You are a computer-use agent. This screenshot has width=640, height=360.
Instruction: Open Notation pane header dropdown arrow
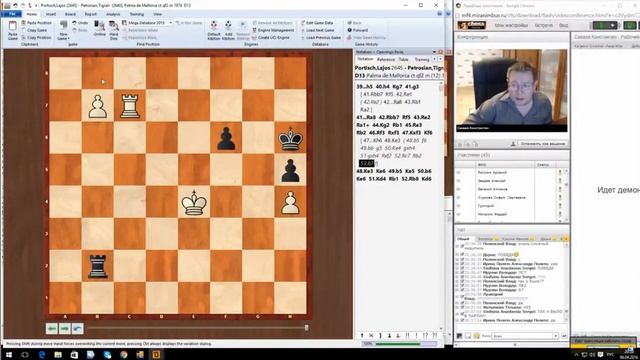[x=434, y=52]
